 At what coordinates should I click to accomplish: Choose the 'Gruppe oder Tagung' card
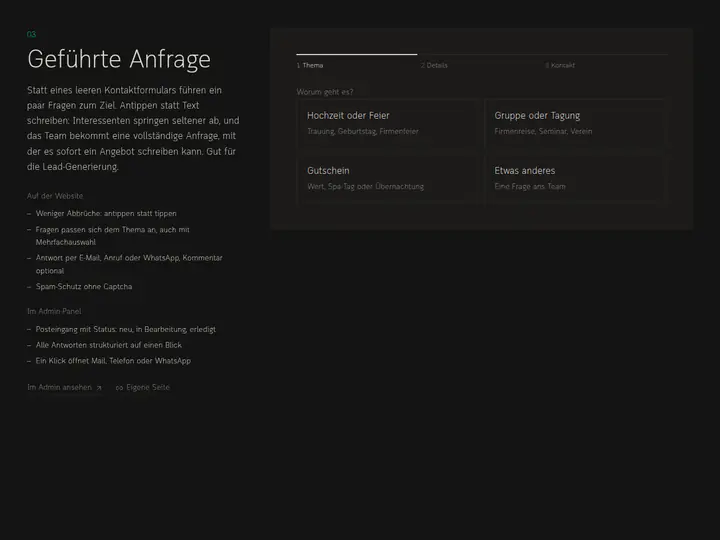[x=576, y=123]
